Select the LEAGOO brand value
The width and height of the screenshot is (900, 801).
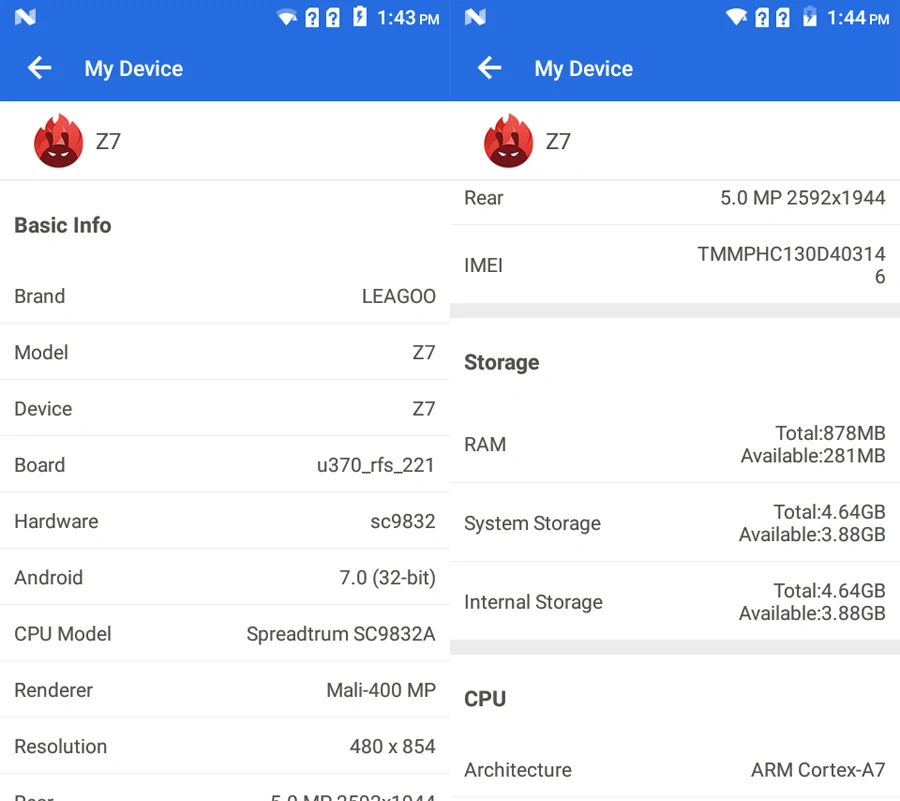[398, 296]
